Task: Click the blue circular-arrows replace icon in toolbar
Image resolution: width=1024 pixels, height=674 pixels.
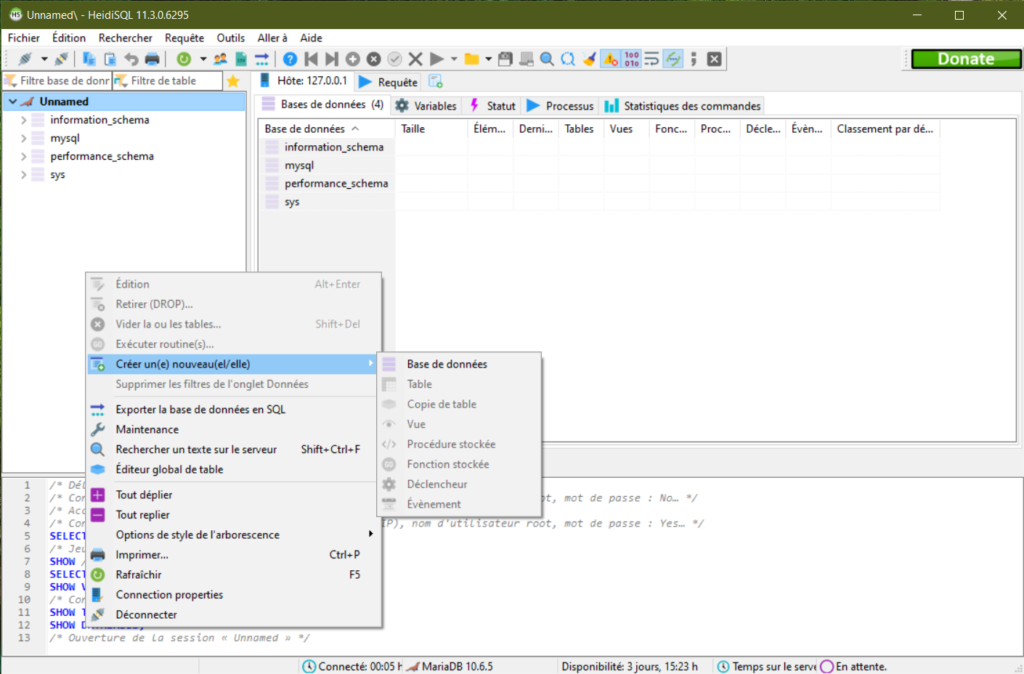Action: pos(568,59)
